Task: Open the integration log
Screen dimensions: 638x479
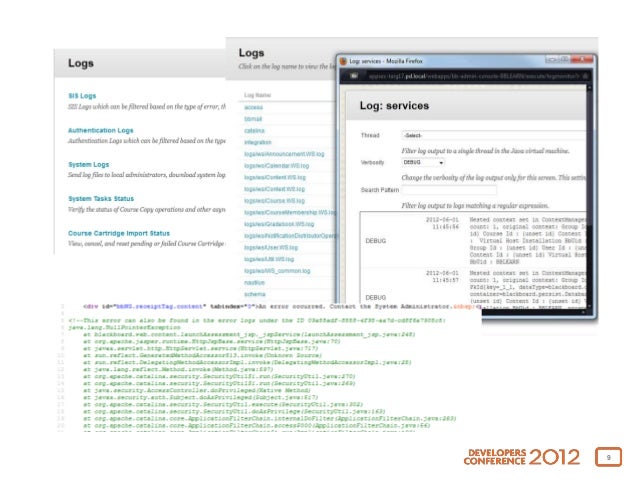Action: [x=258, y=142]
